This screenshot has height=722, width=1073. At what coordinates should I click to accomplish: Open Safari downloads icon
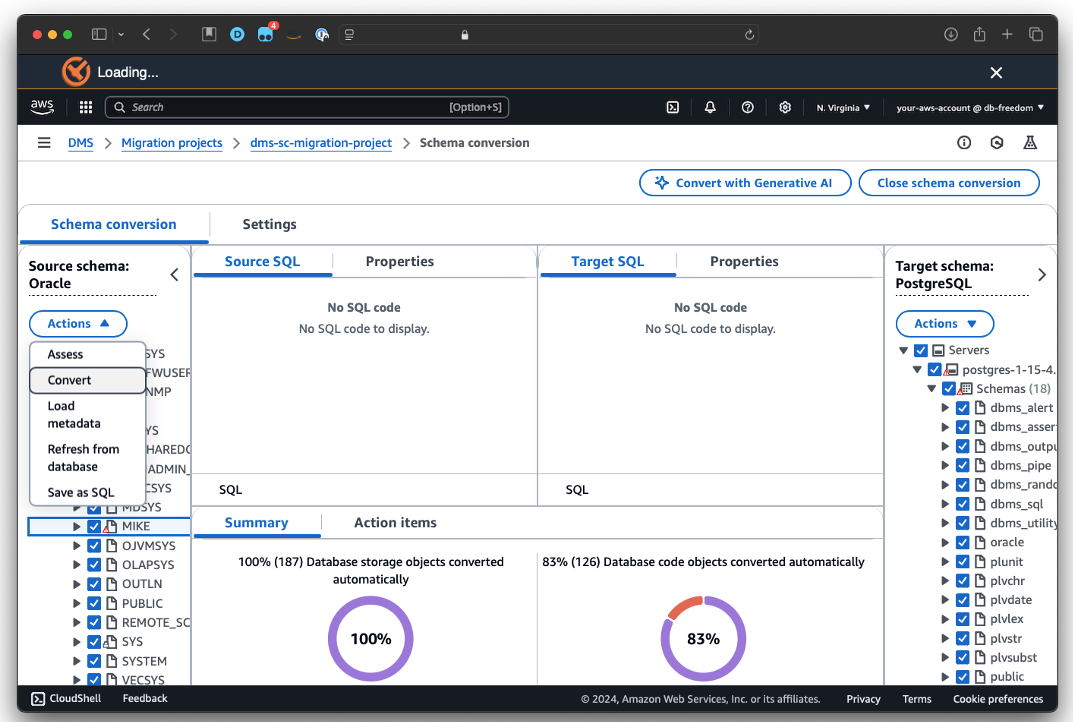click(951, 34)
